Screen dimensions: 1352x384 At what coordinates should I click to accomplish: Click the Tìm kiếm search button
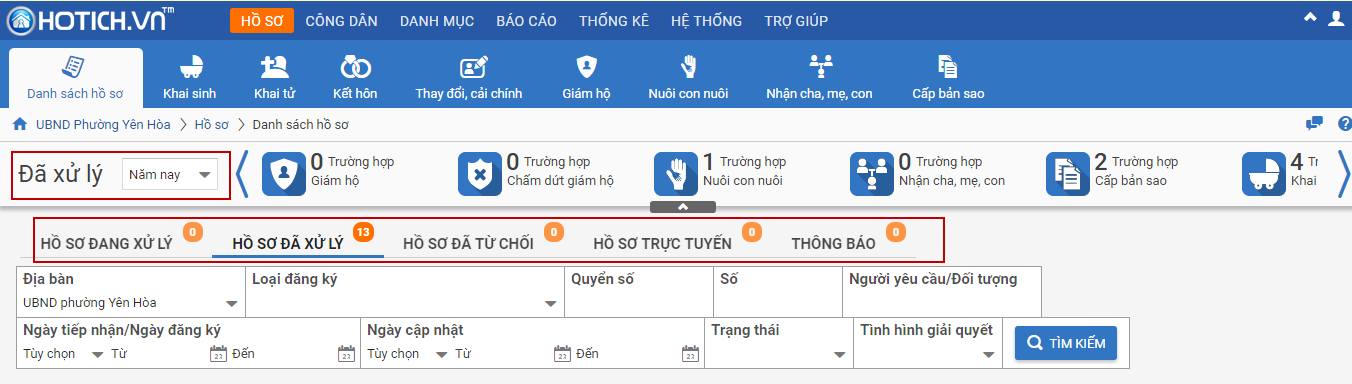click(1066, 343)
